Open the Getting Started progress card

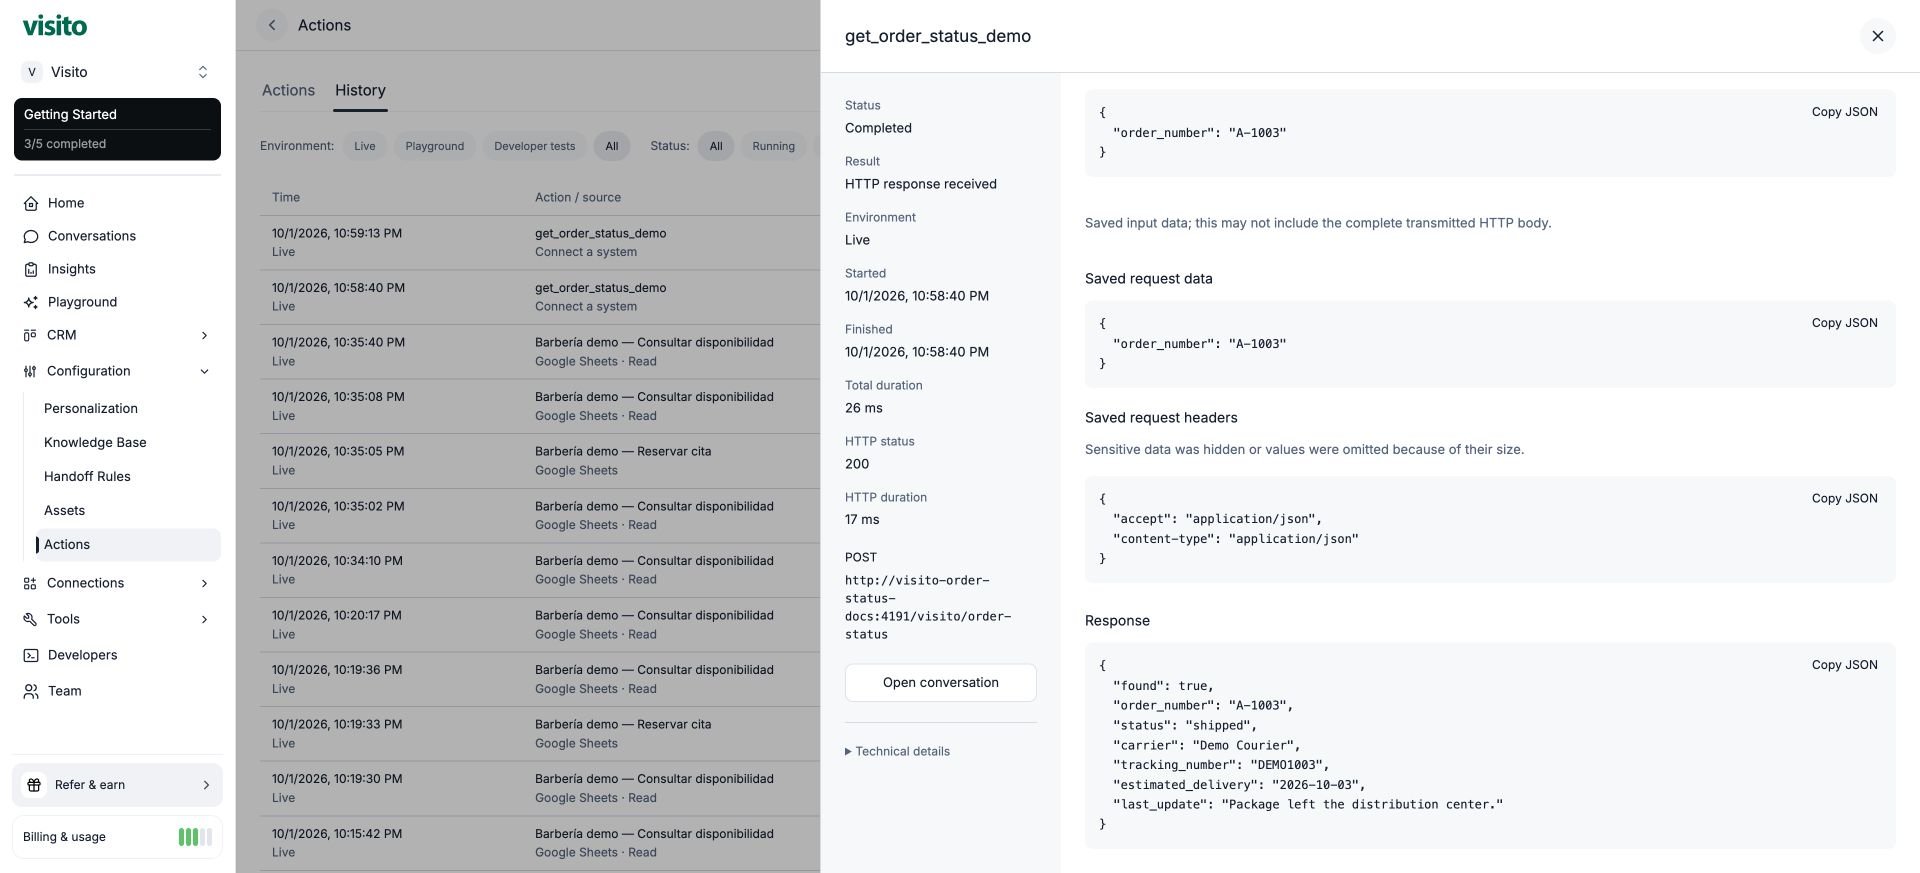tap(117, 129)
